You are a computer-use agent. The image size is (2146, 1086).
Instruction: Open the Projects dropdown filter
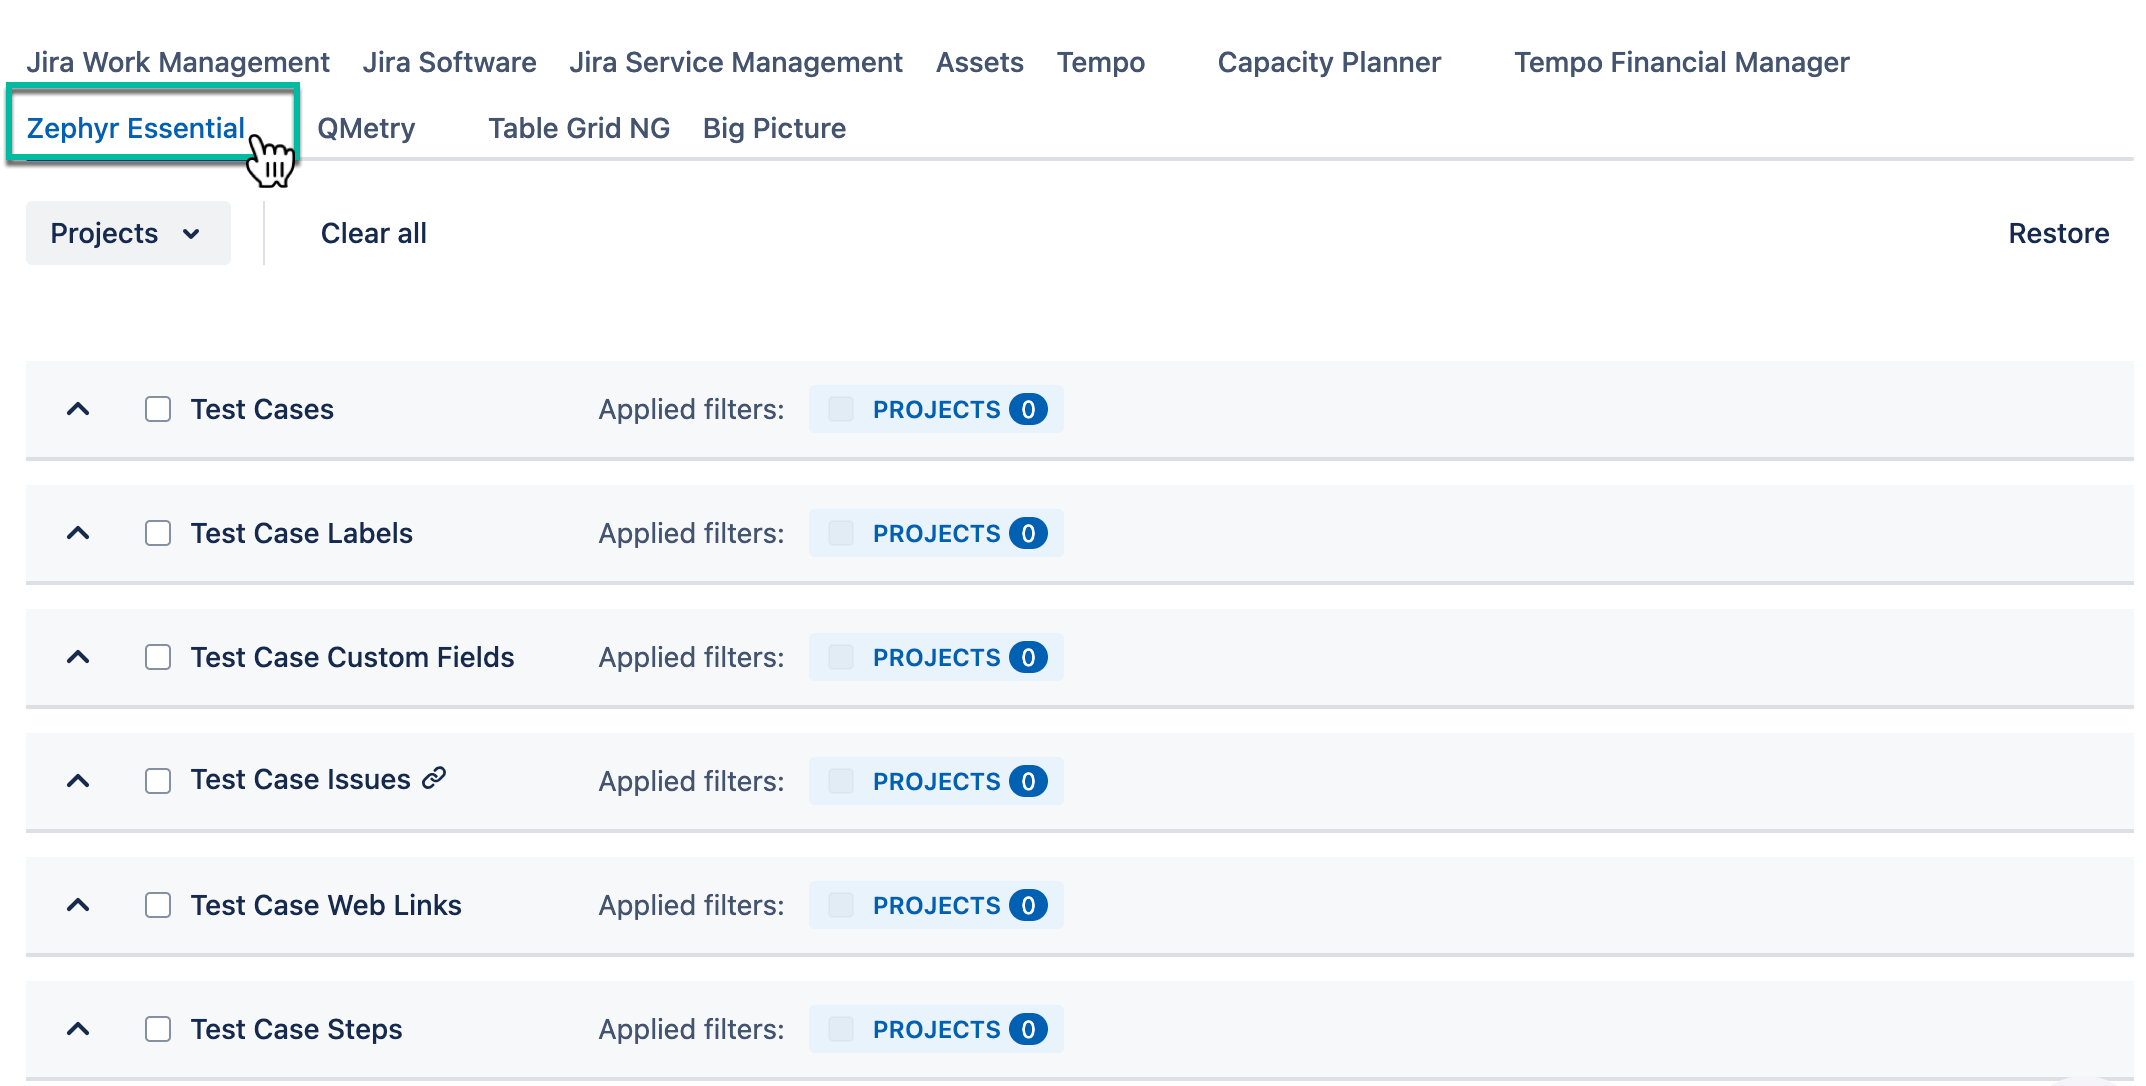click(x=128, y=233)
